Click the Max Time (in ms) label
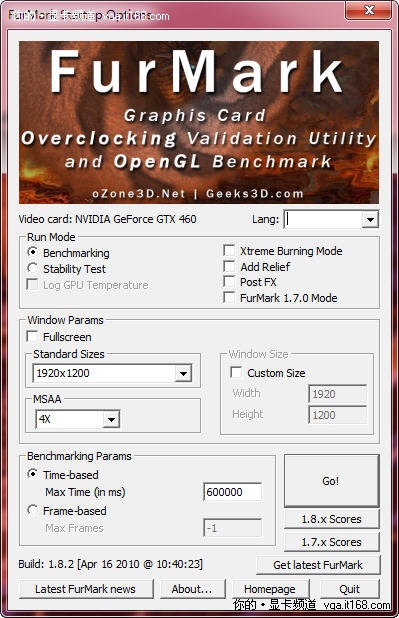The image size is (399, 618). [x=85, y=492]
